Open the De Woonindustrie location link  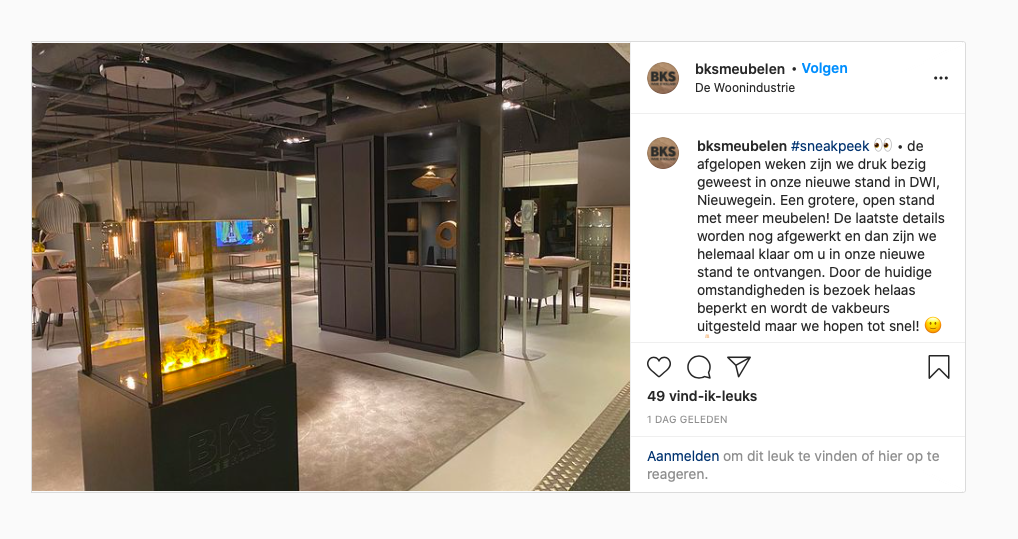[745, 88]
